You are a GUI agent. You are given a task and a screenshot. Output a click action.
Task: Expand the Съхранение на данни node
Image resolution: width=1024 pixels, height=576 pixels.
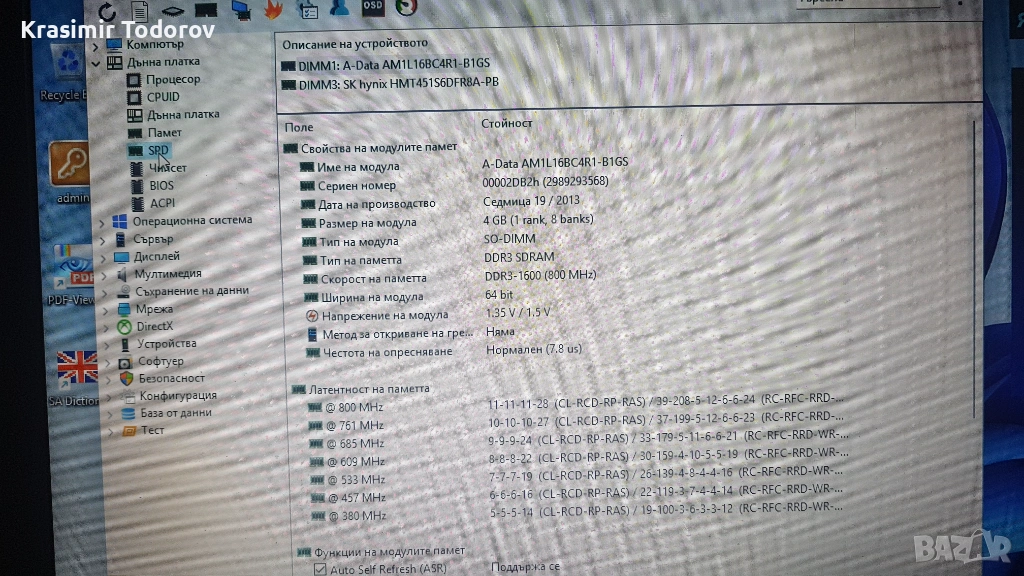pos(104,293)
